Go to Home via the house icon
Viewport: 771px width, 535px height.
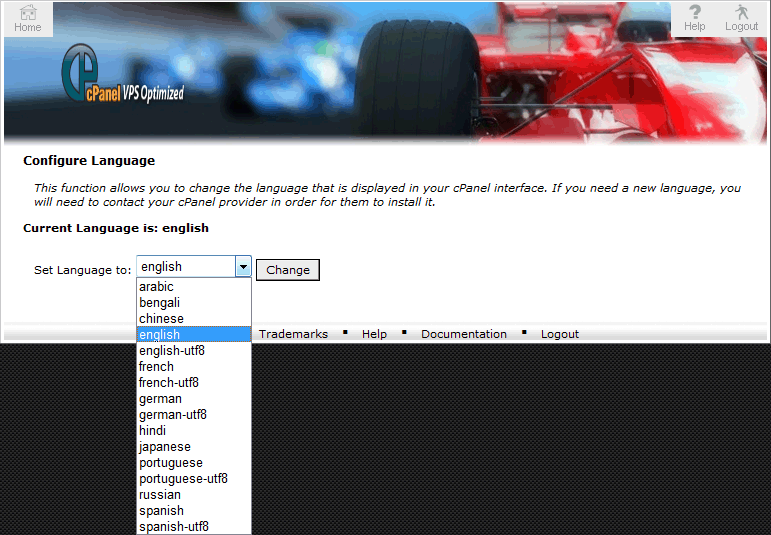(28, 19)
